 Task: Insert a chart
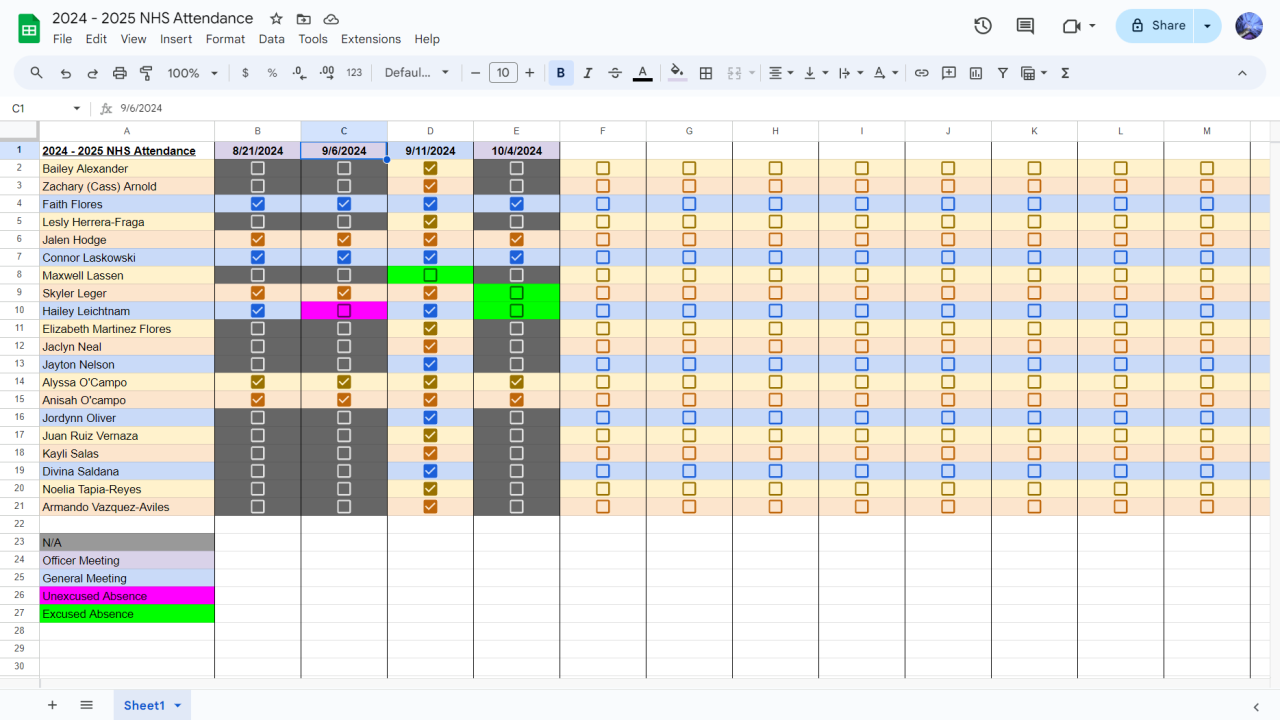[x=976, y=73]
